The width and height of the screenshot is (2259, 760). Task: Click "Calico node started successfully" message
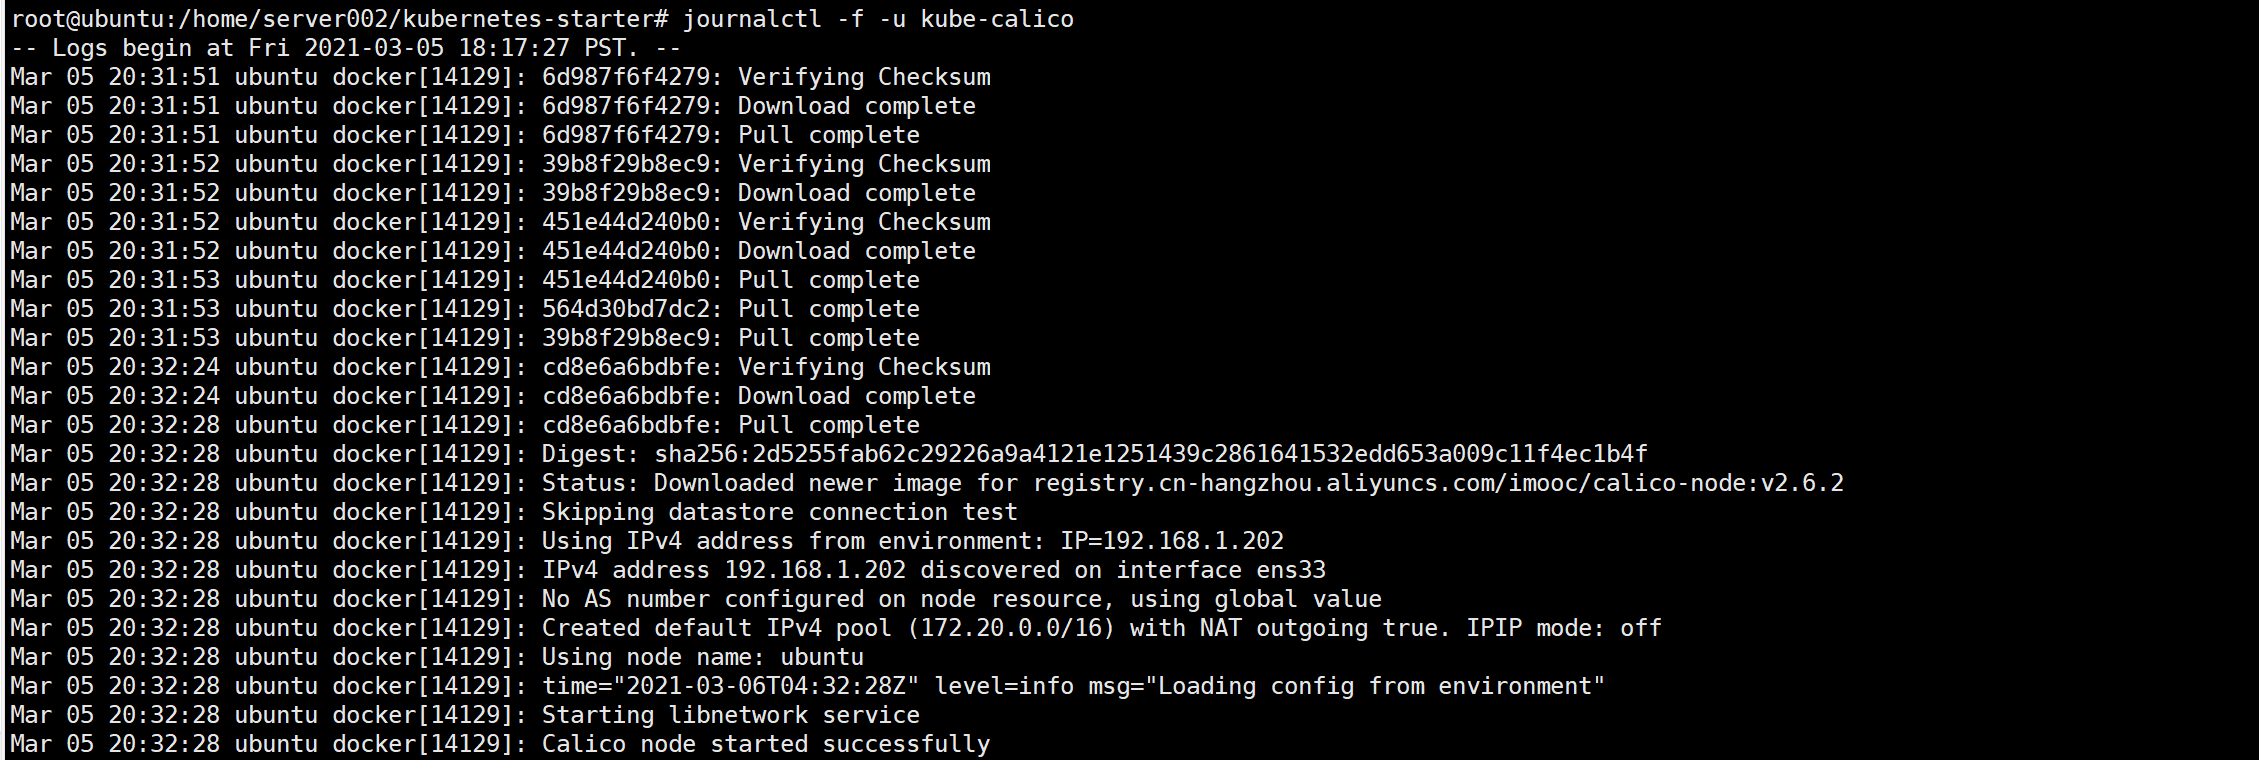point(765,744)
